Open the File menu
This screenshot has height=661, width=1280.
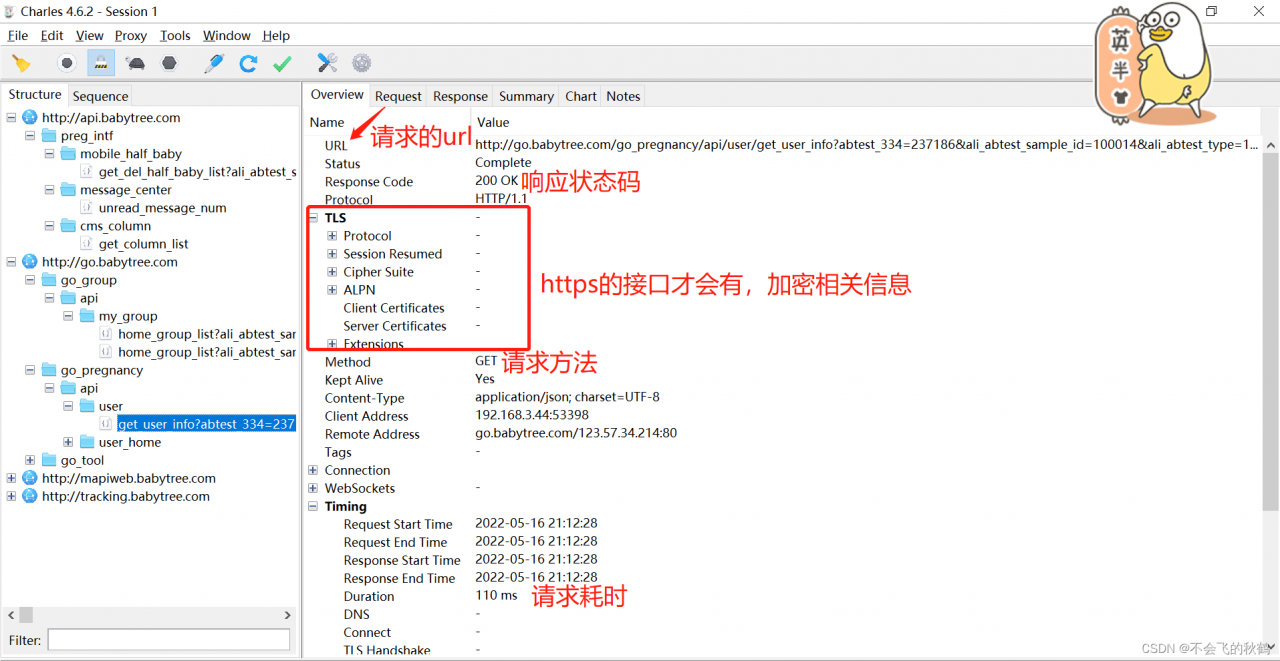[x=18, y=35]
